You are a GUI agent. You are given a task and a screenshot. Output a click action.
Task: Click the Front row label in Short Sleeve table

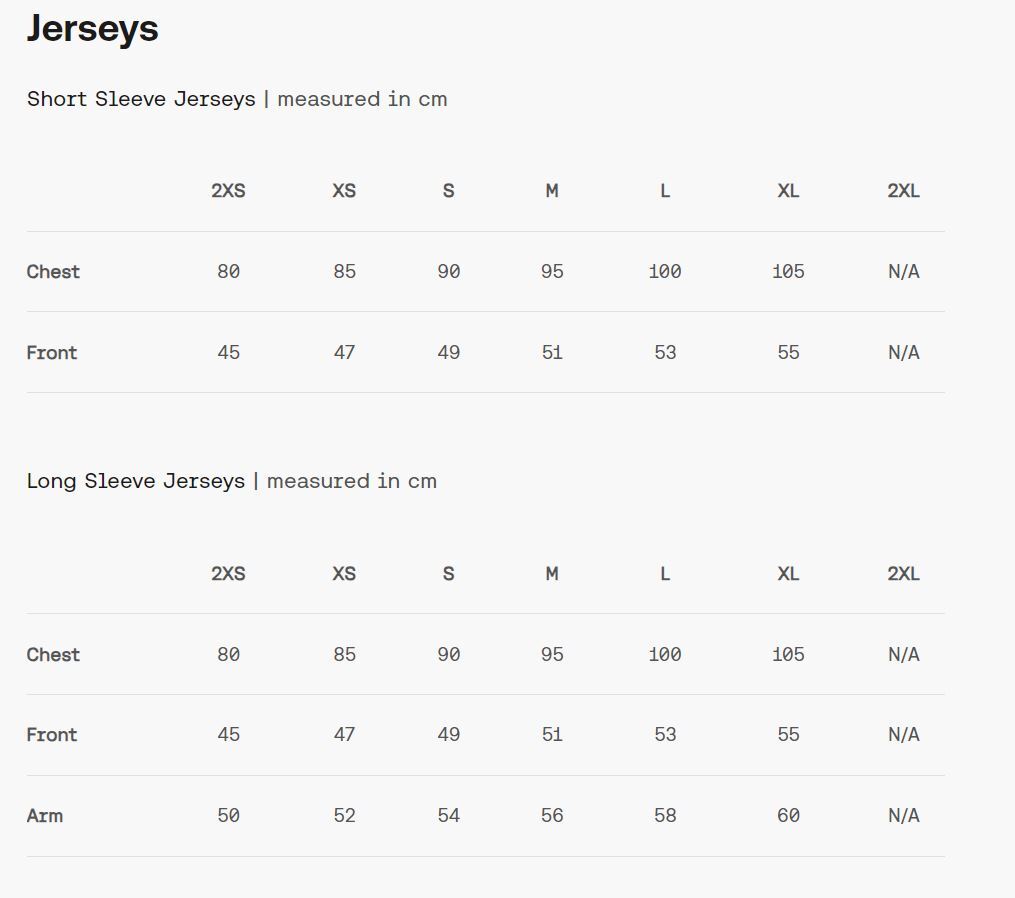(x=52, y=353)
